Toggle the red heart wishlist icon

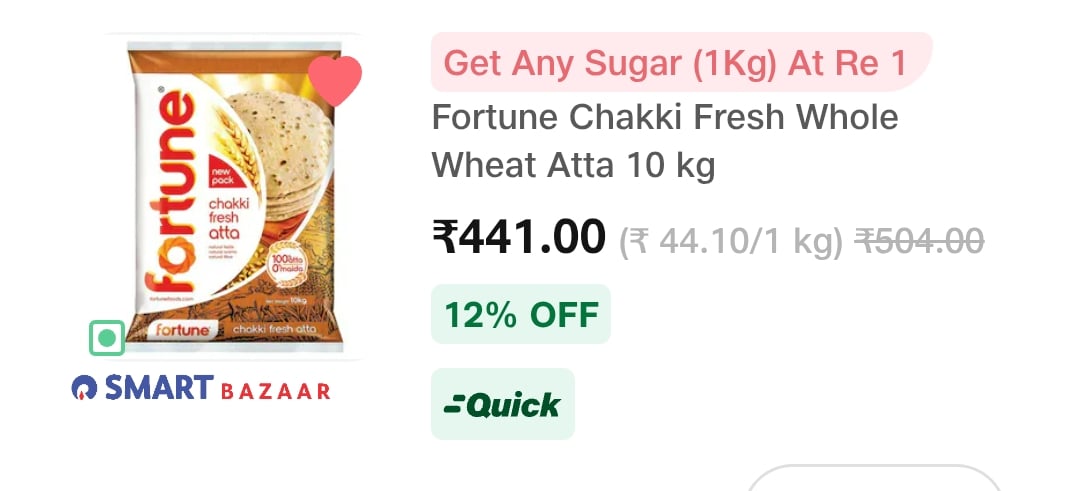coord(335,80)
